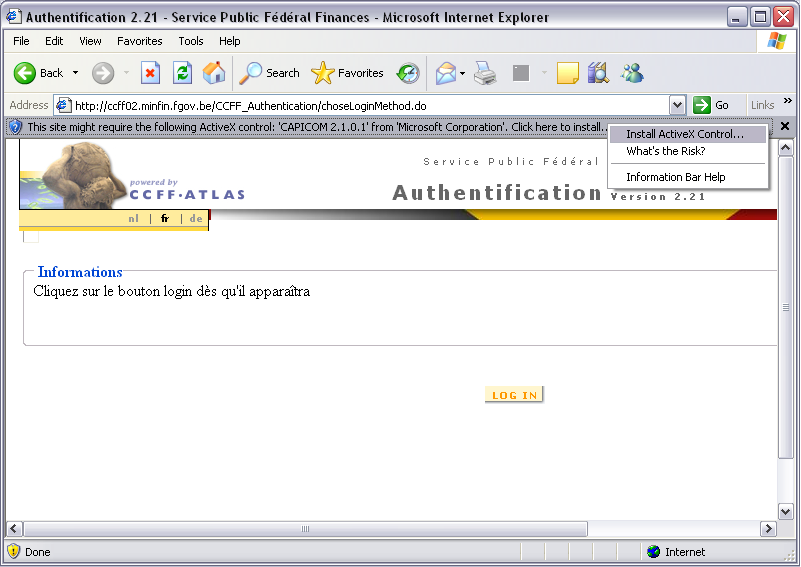
Task: Open the View menu
Action: click(90, 41)
